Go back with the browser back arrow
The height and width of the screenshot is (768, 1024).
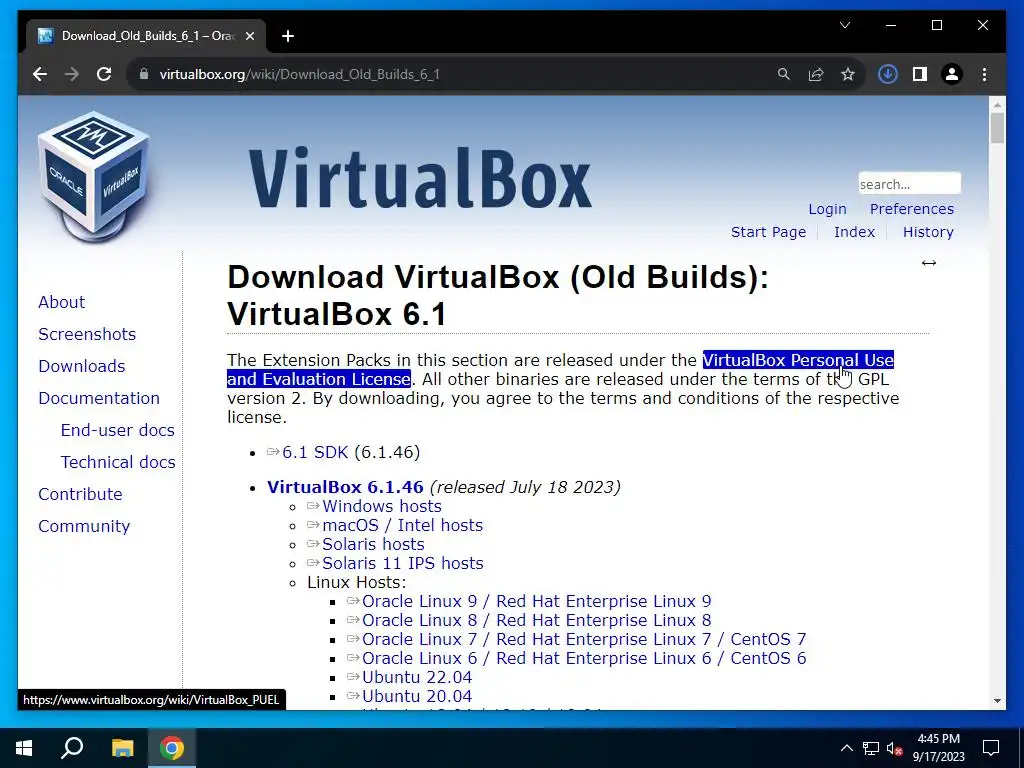click(x=40, y=74)
